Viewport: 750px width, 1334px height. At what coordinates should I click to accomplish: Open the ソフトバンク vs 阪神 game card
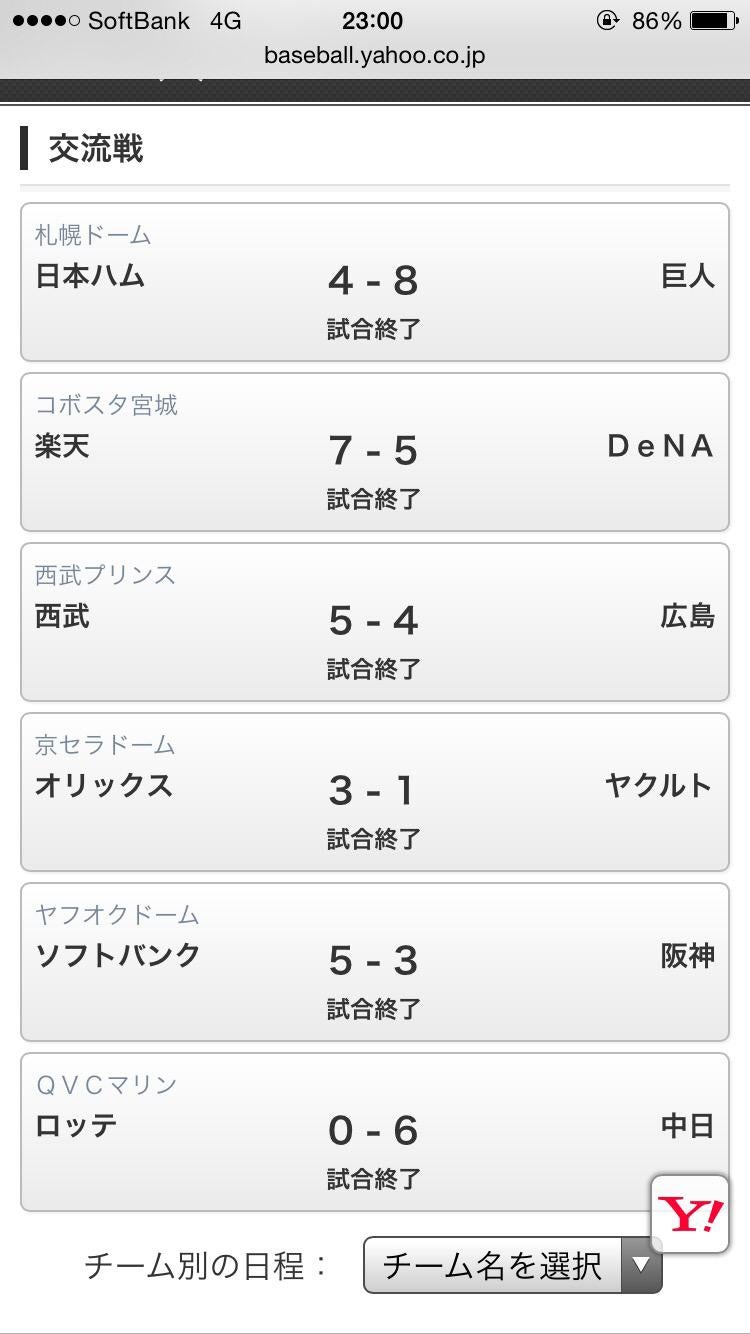(374, 962)
